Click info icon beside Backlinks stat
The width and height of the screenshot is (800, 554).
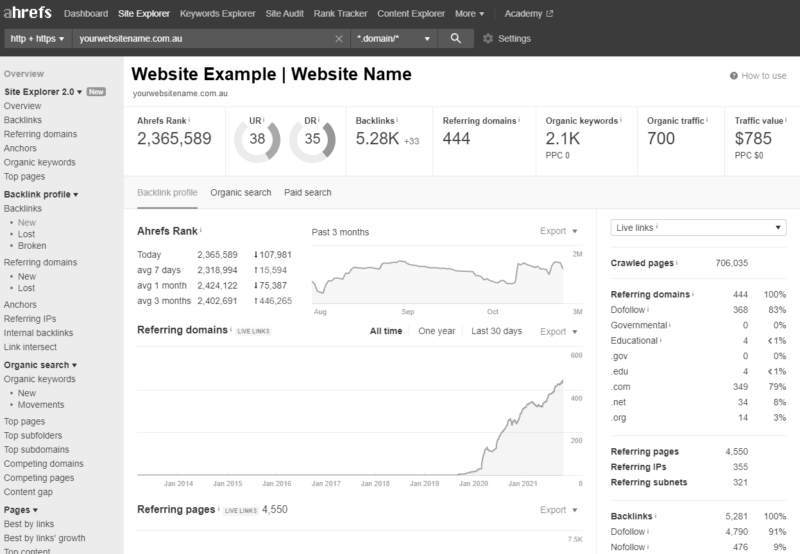tap(397, 120)
